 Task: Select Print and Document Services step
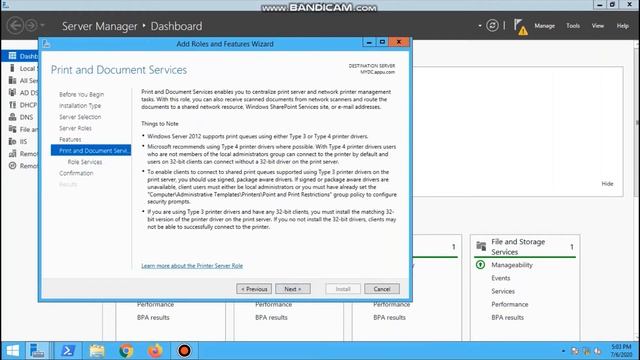click(91, 150)
